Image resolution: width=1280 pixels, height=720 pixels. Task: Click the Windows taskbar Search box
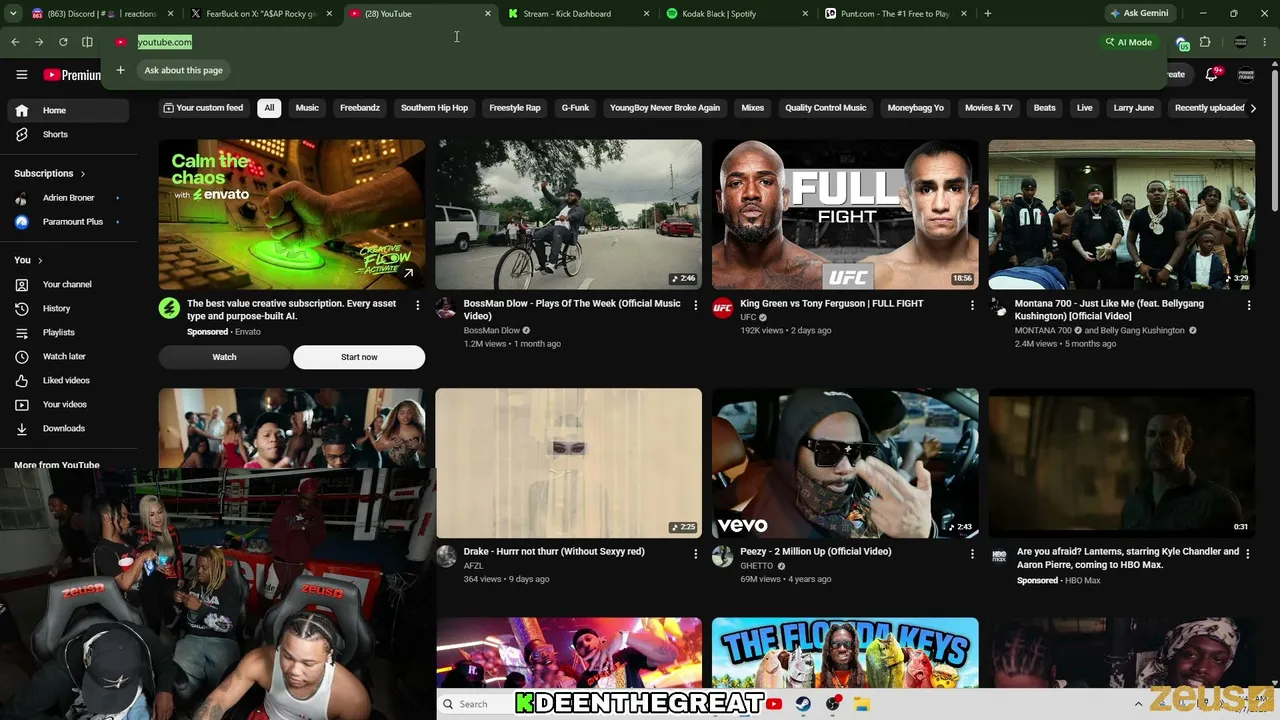tap(475, 704)
